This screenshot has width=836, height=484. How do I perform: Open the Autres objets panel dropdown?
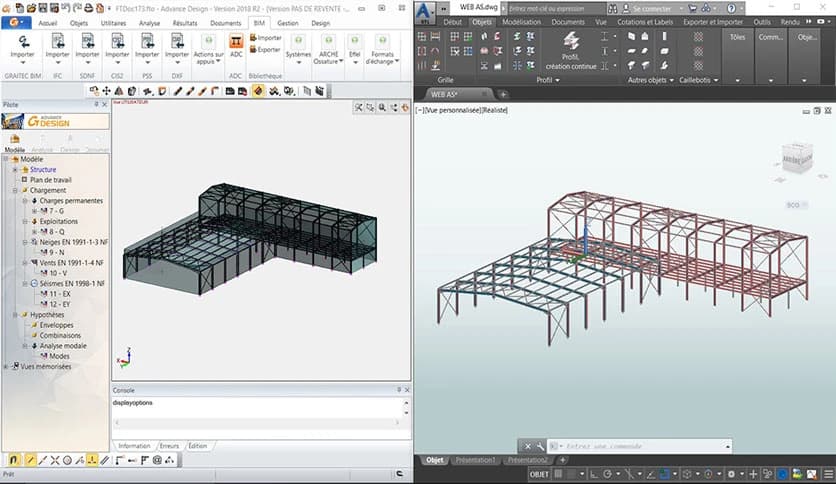coord(650,80)
